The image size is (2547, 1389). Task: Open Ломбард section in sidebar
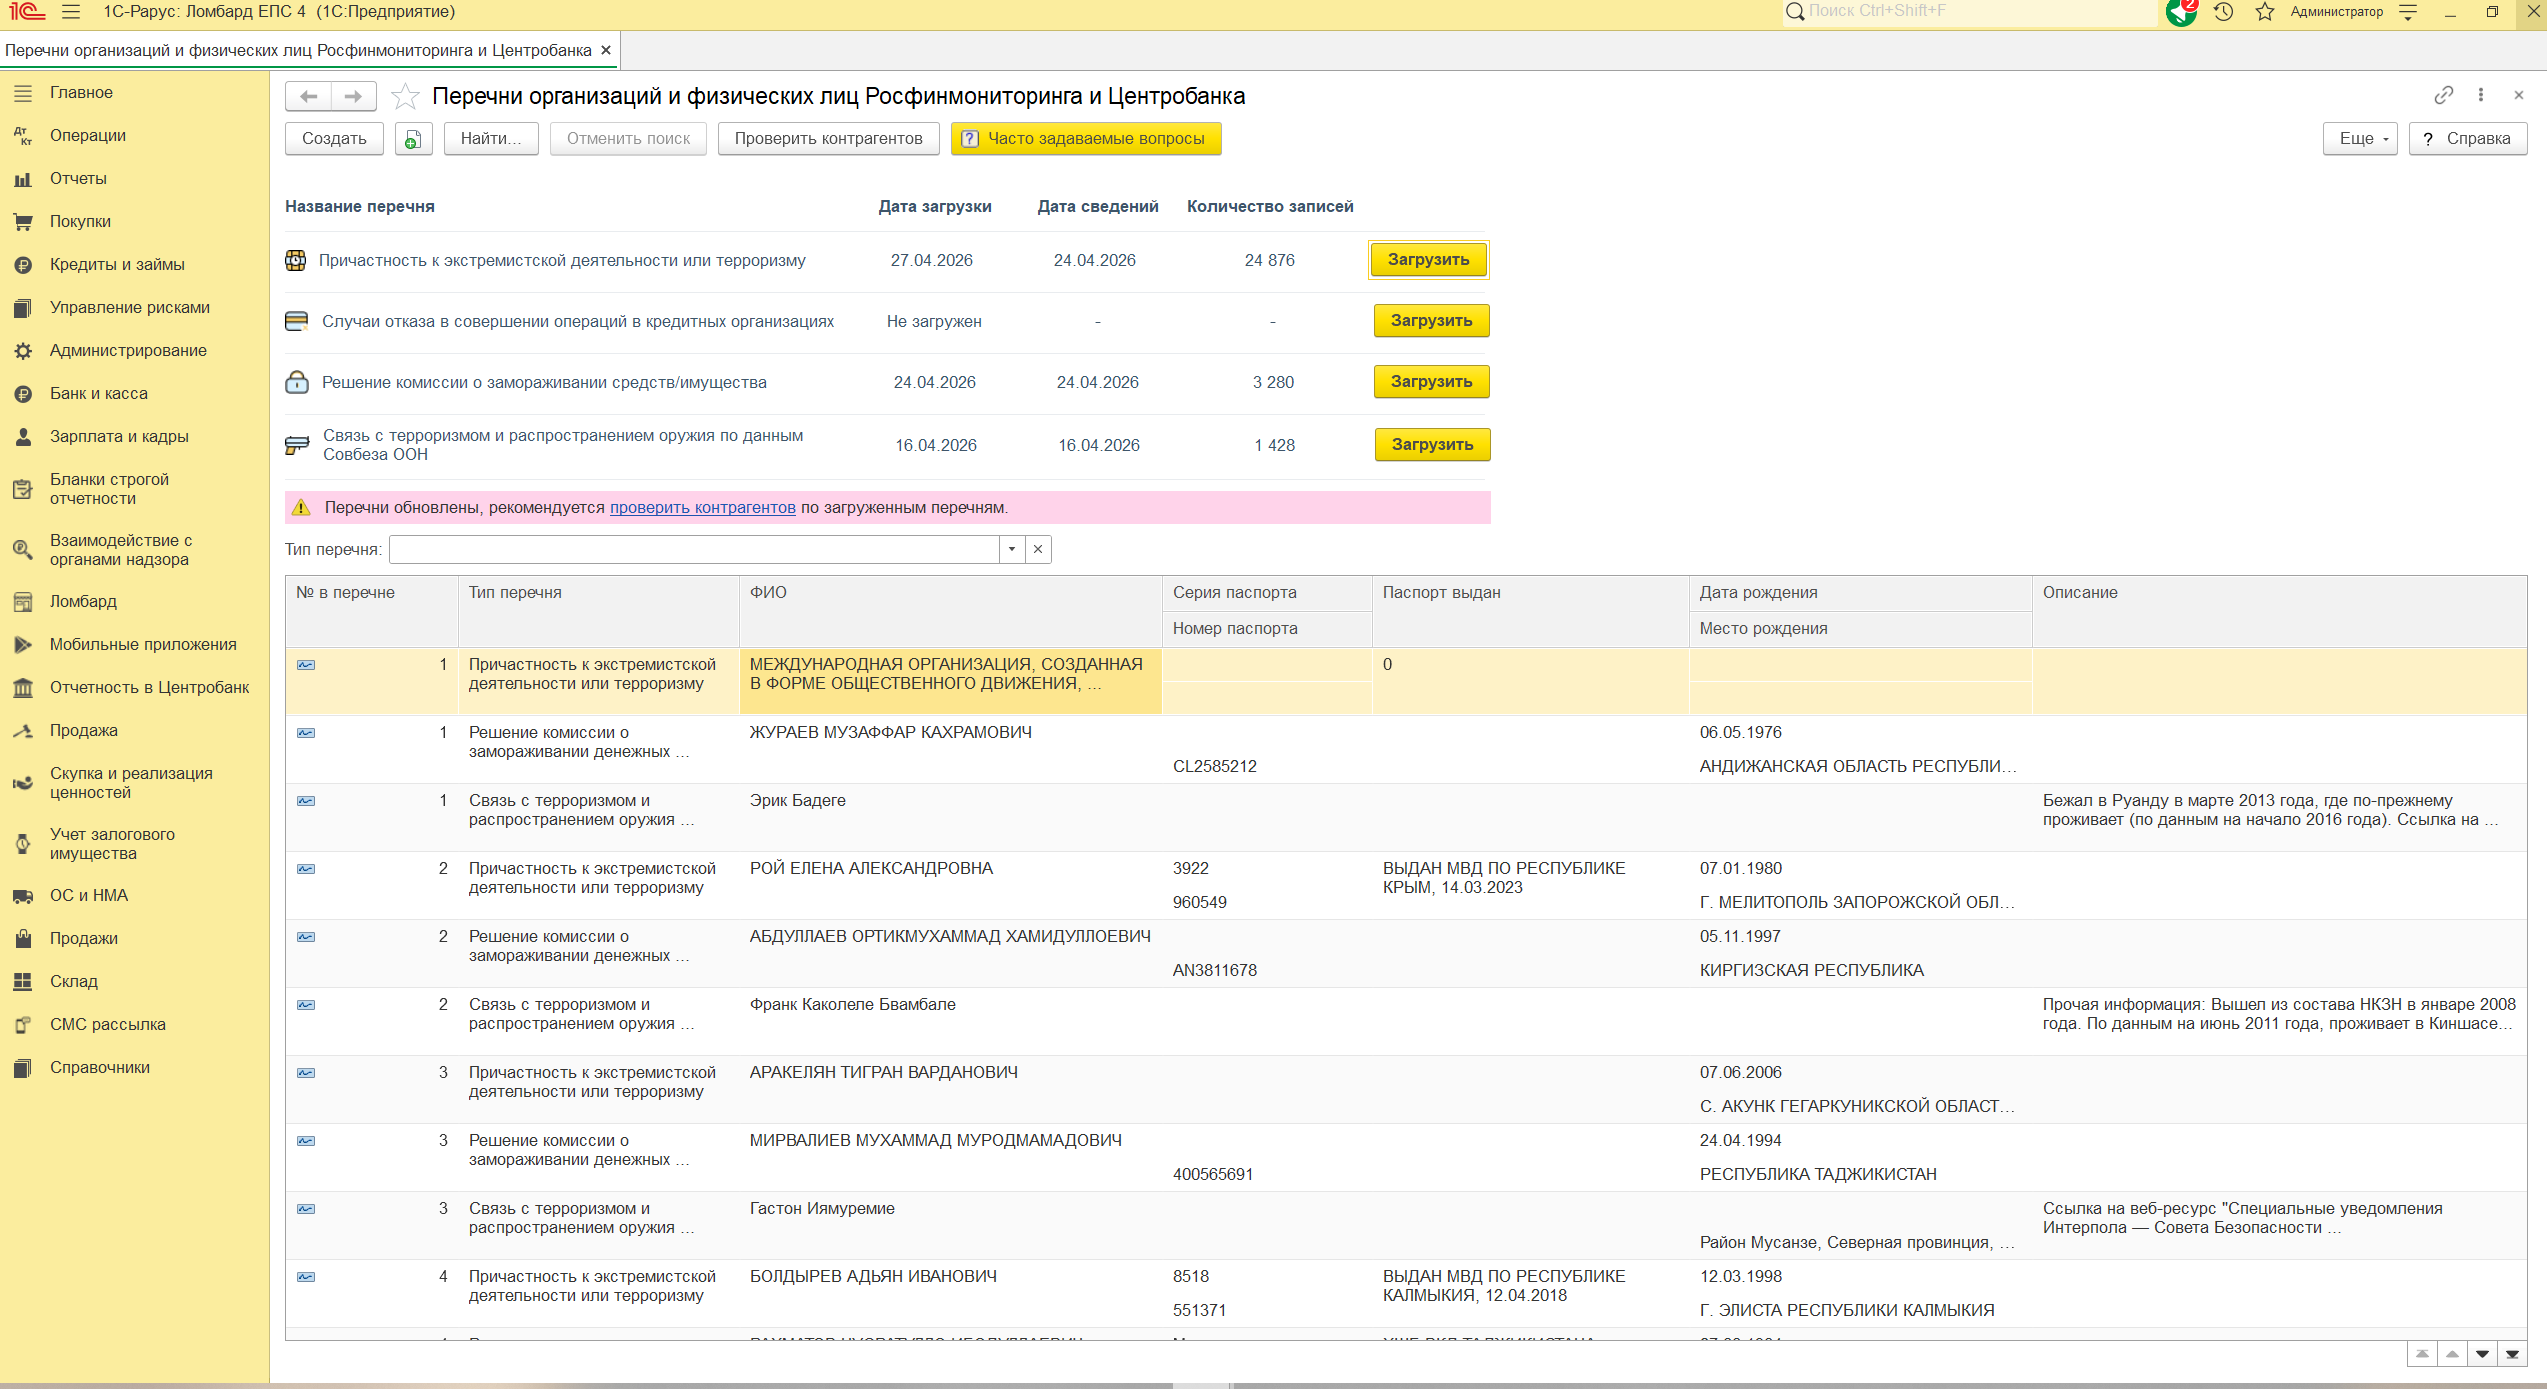tap(83, 601)
